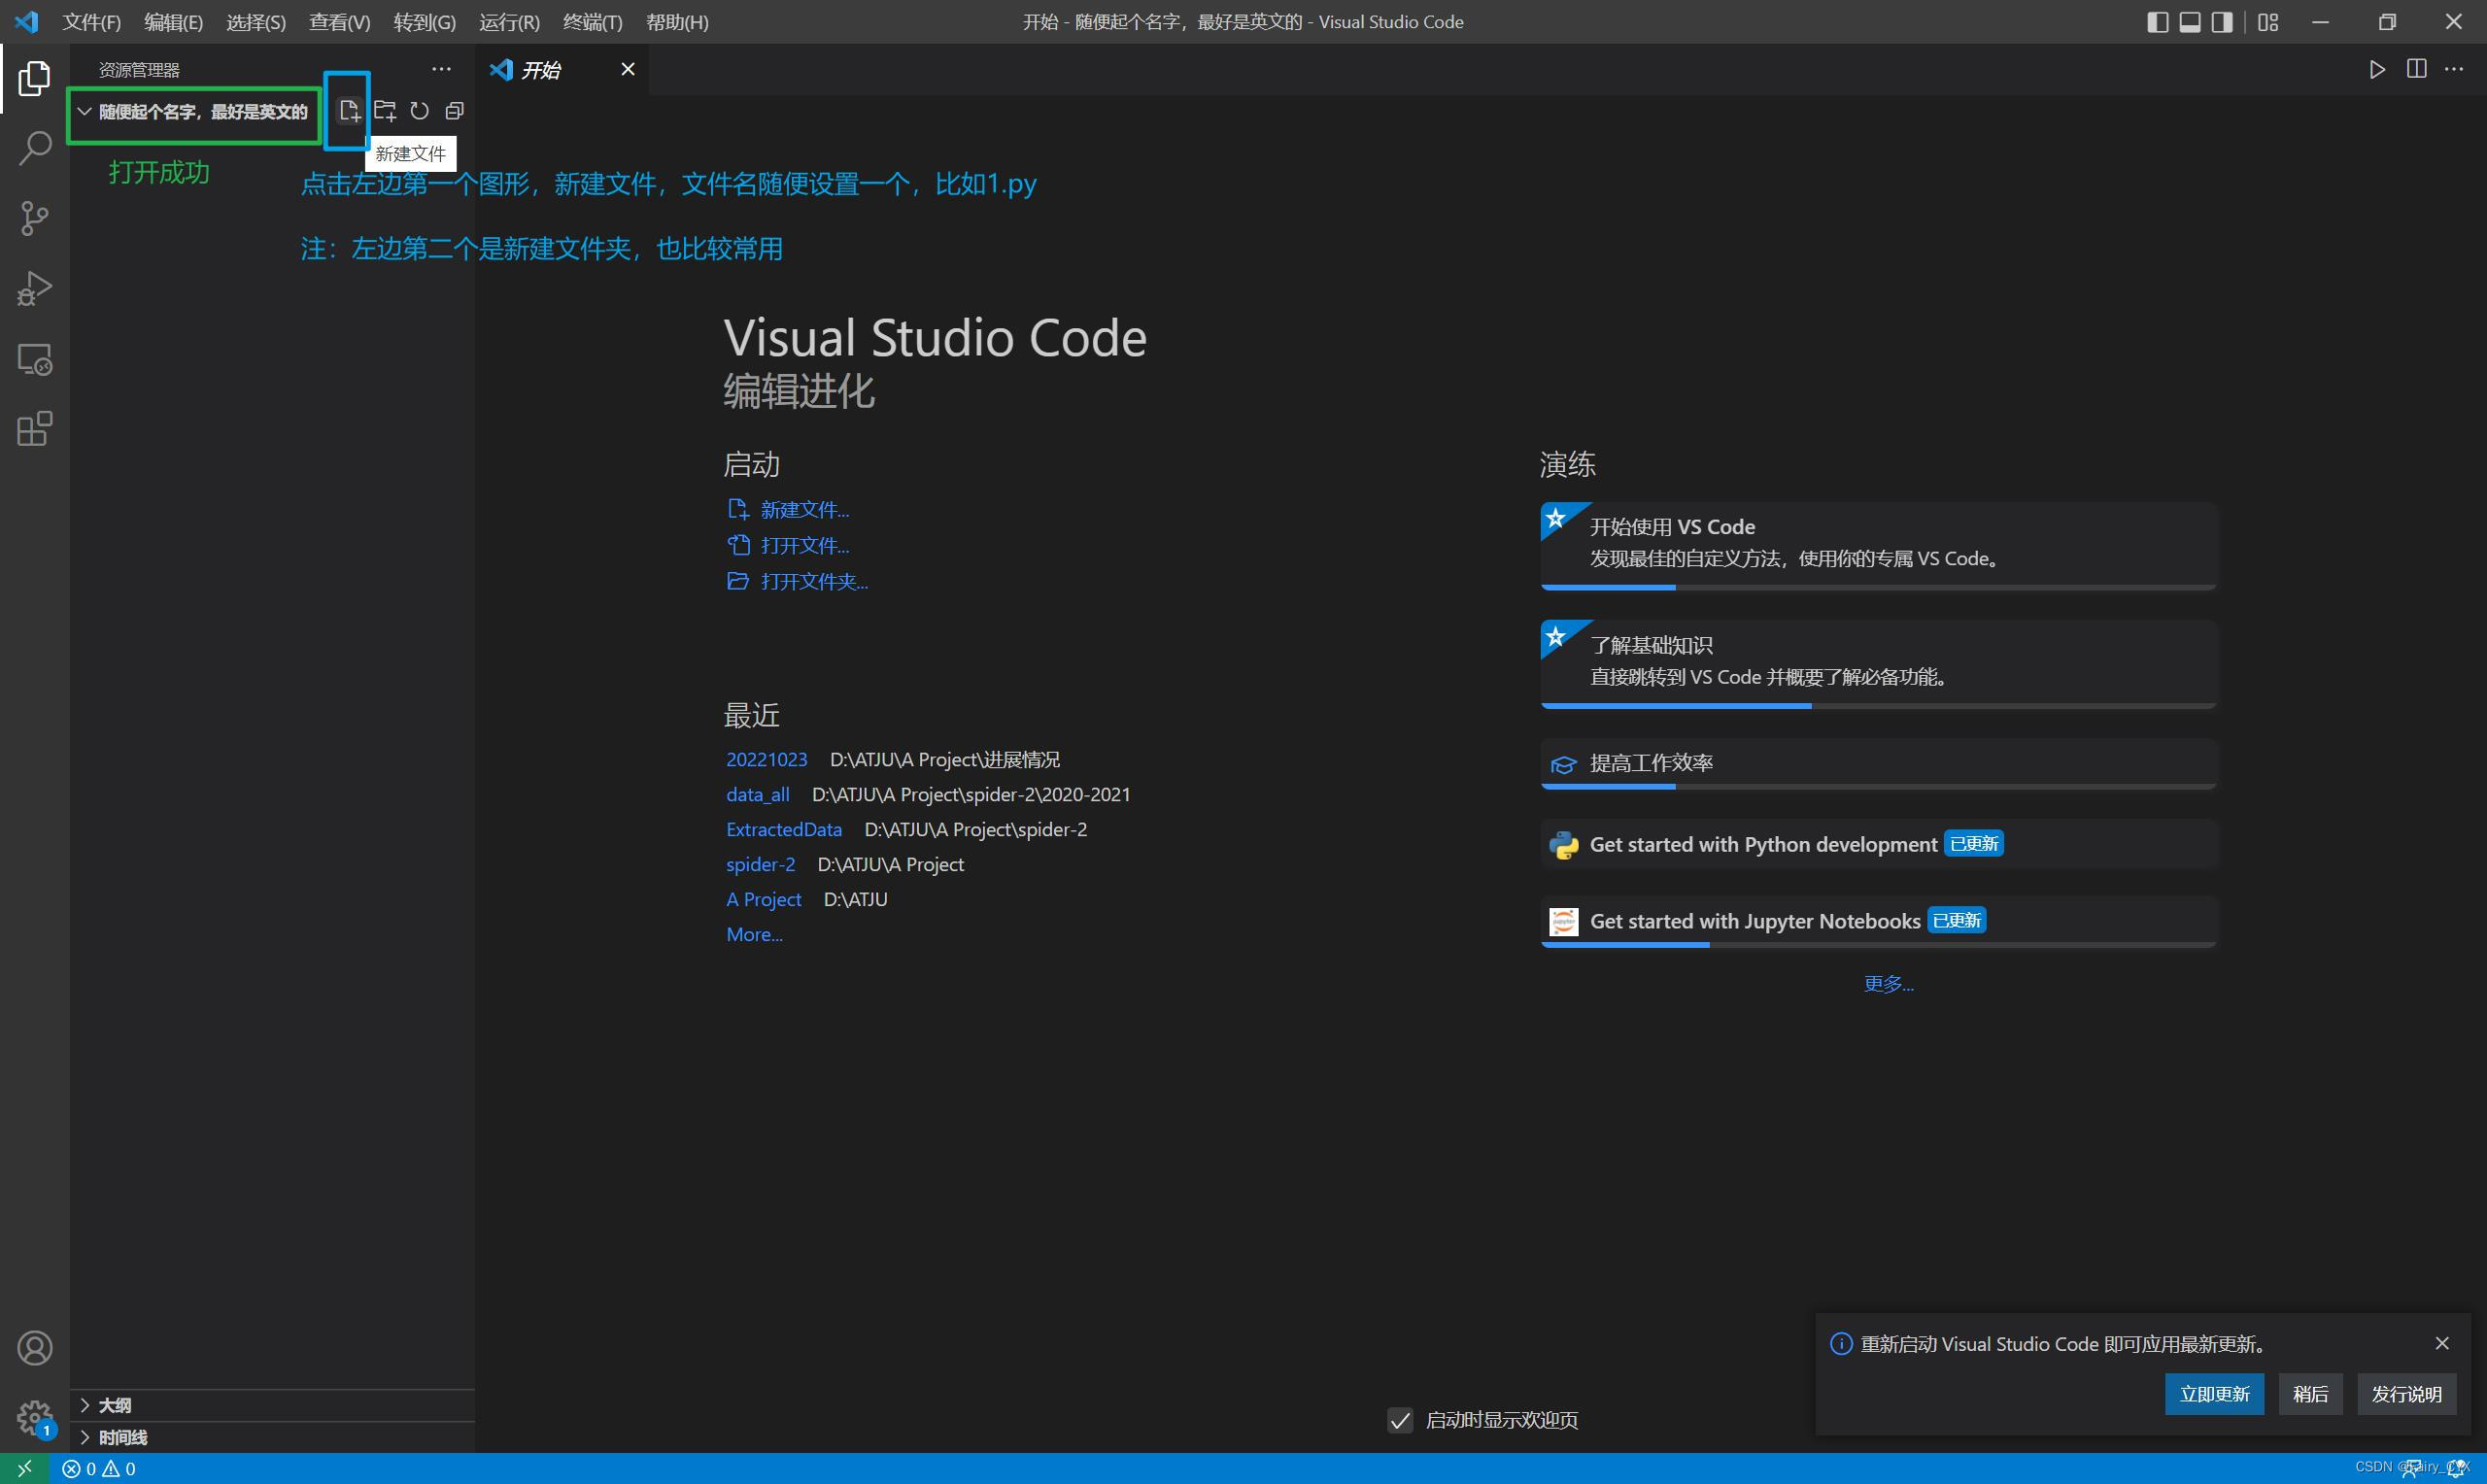Toggle primary sidebar visibility in title bar
2487x1484 pixels.
point(2157,22)
